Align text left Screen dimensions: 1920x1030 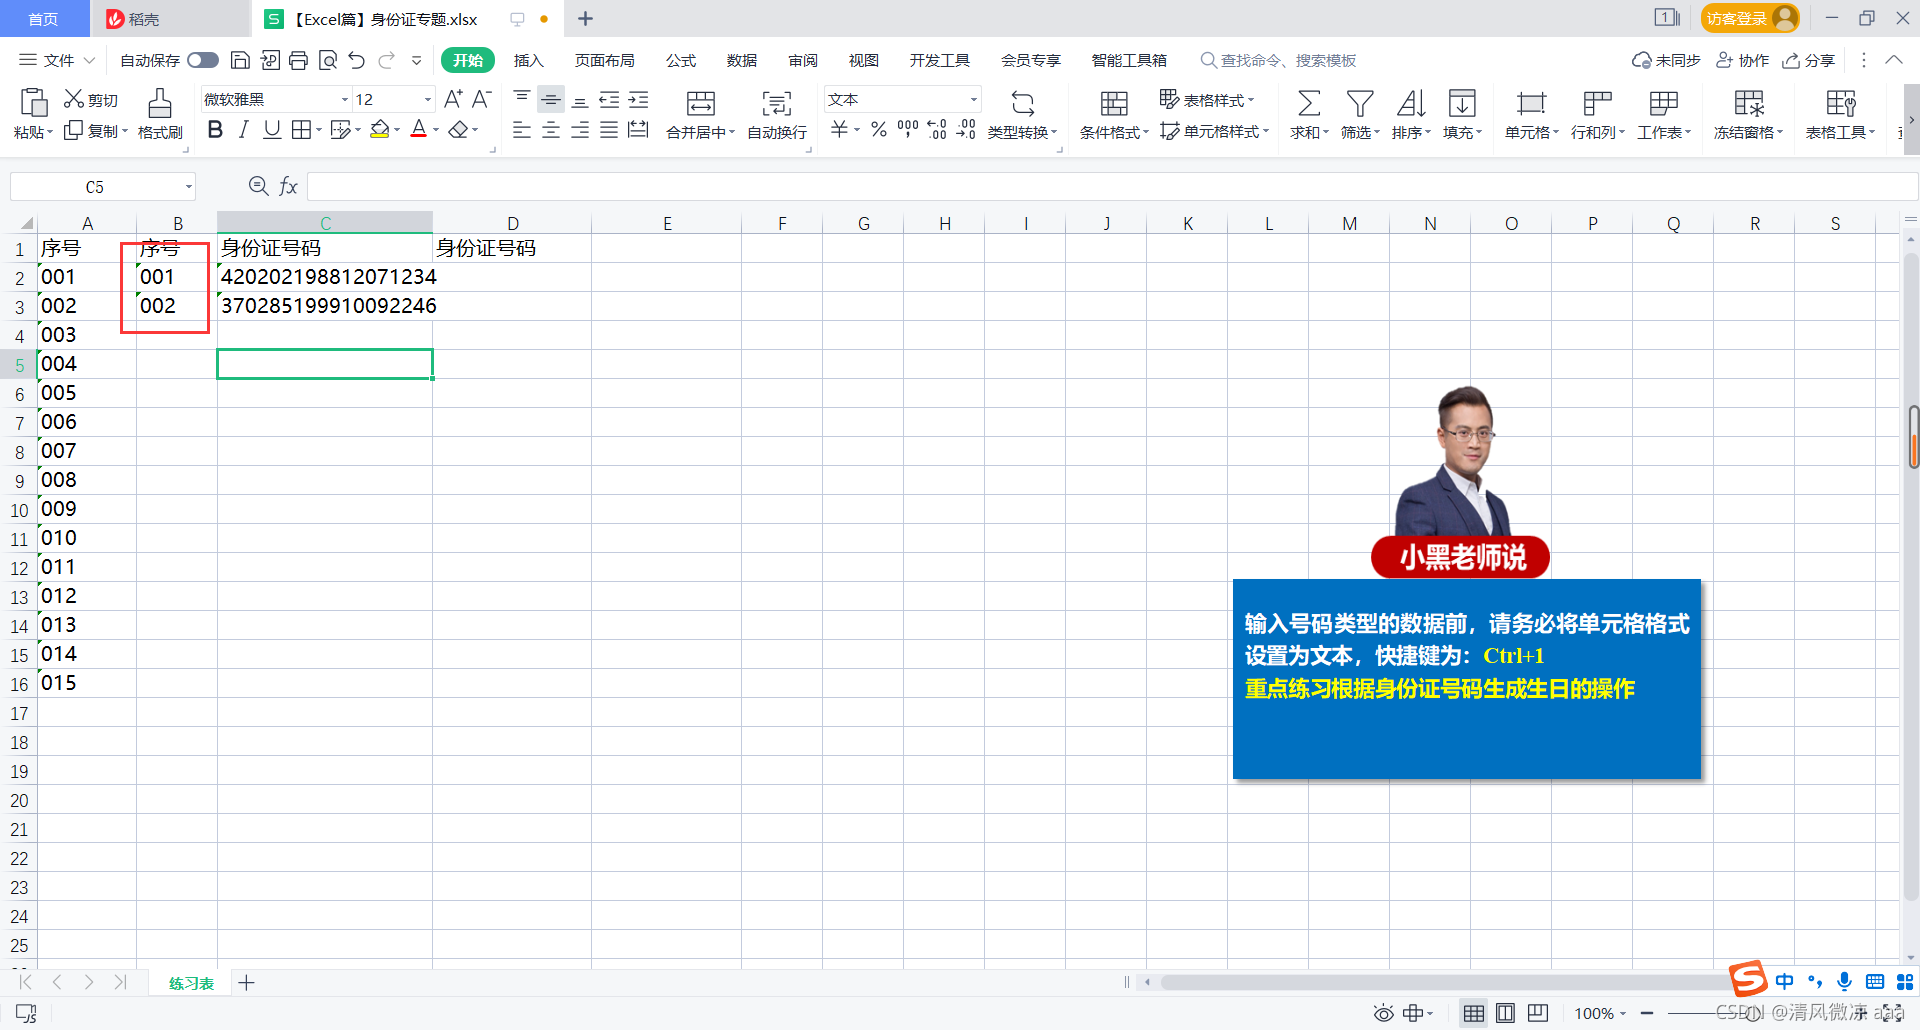coord(522,130)
